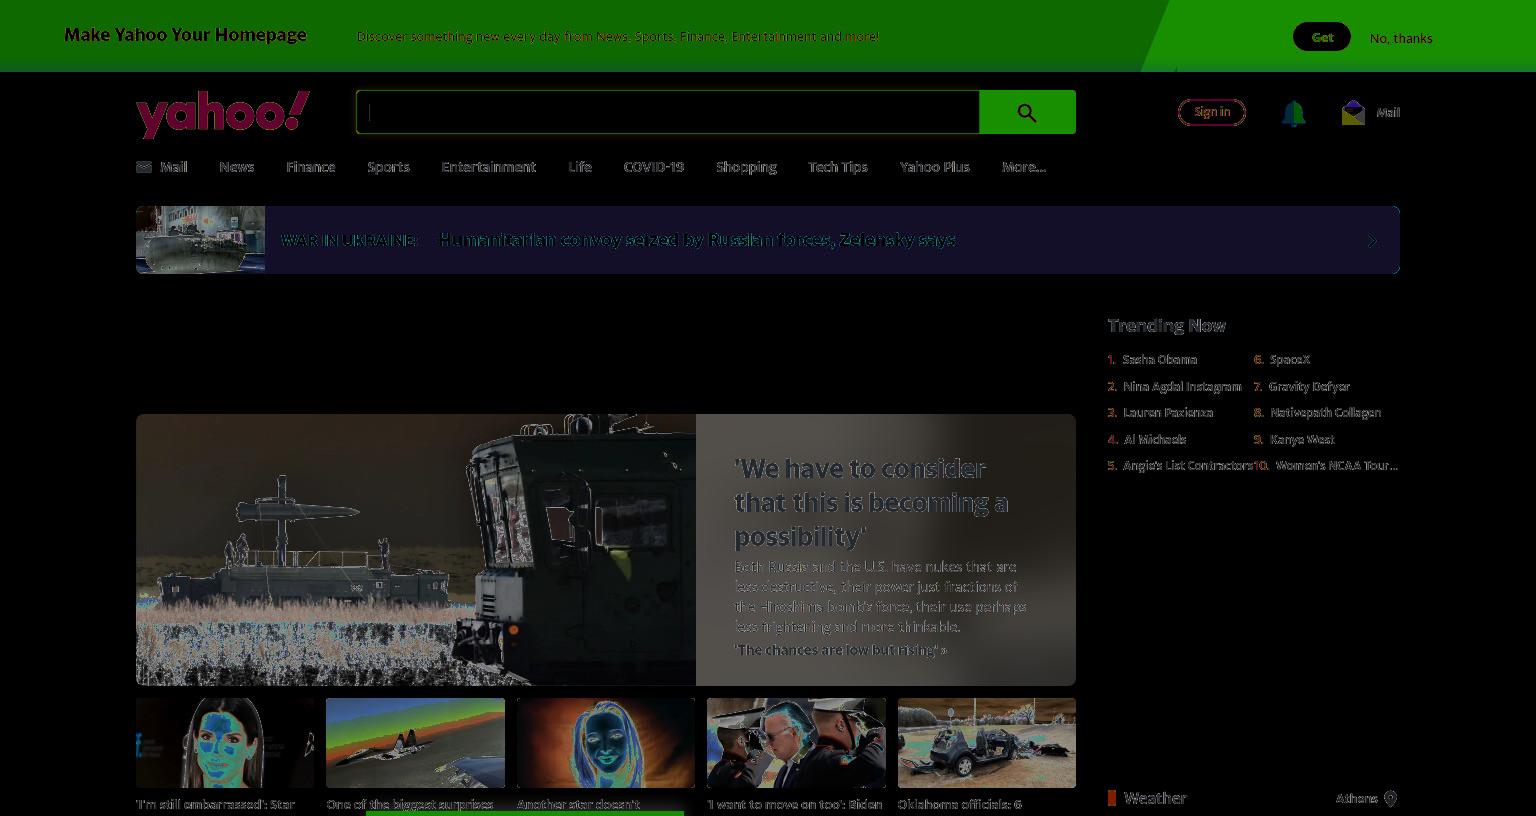This screenshot has height=816, width=1536.
Task: Open trending item Sasha Obama
Action: click(1160, 359)
